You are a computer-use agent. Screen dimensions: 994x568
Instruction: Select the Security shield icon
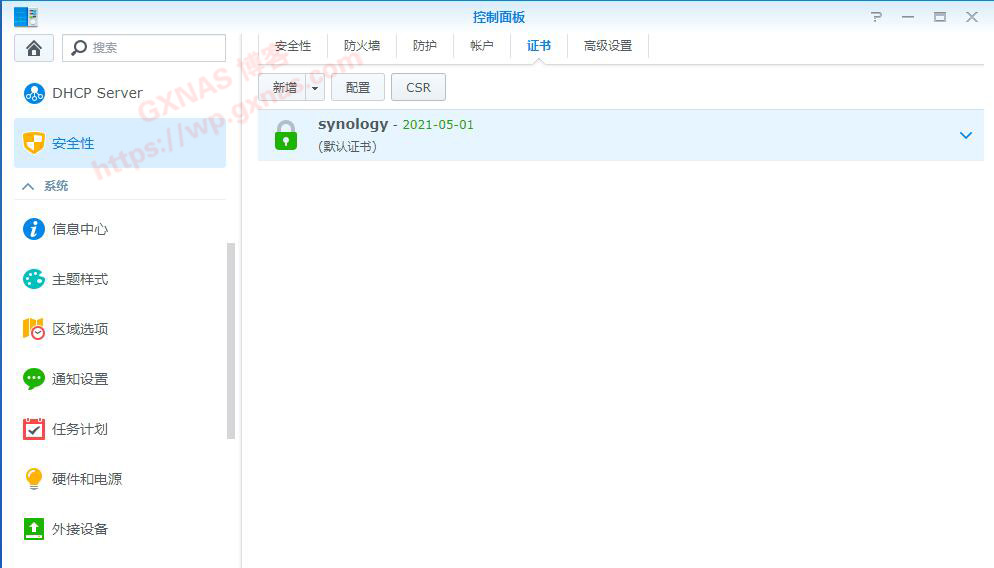point(34,143)
